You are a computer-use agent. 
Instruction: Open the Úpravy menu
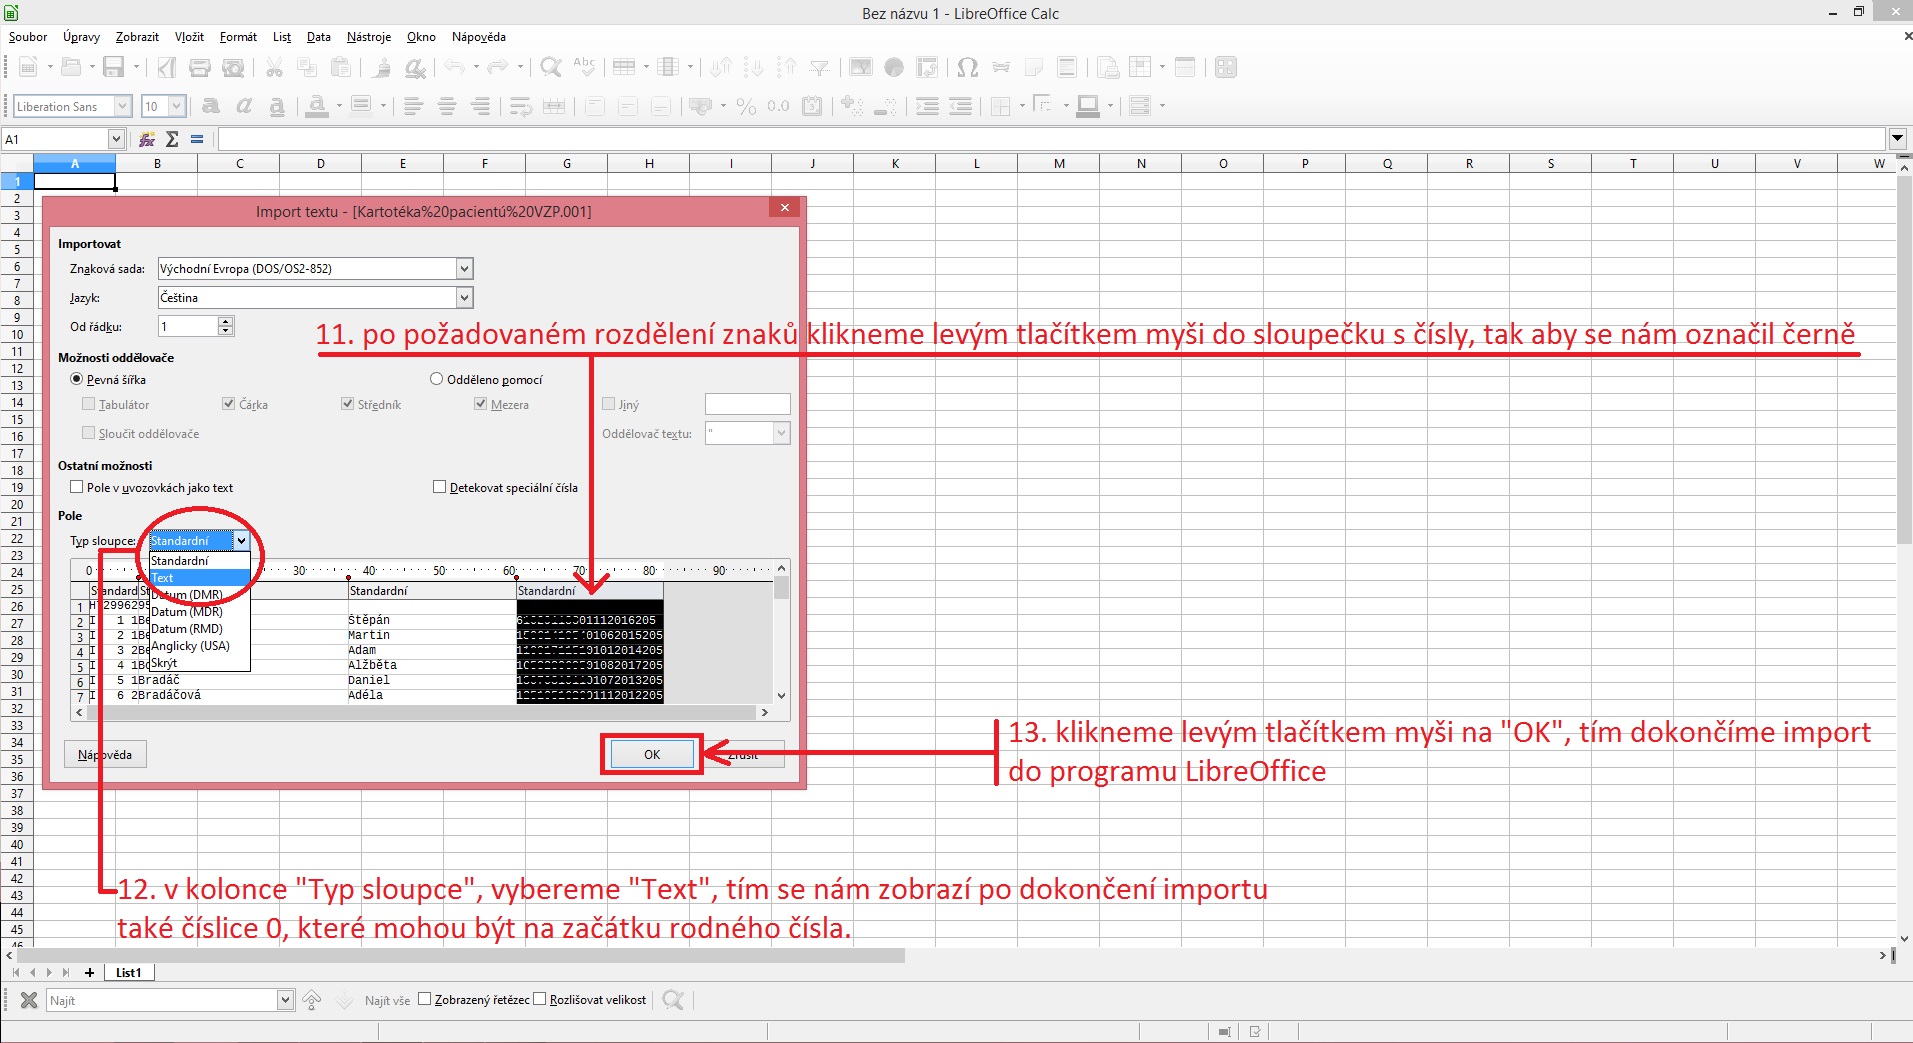(x=81, y=37)
